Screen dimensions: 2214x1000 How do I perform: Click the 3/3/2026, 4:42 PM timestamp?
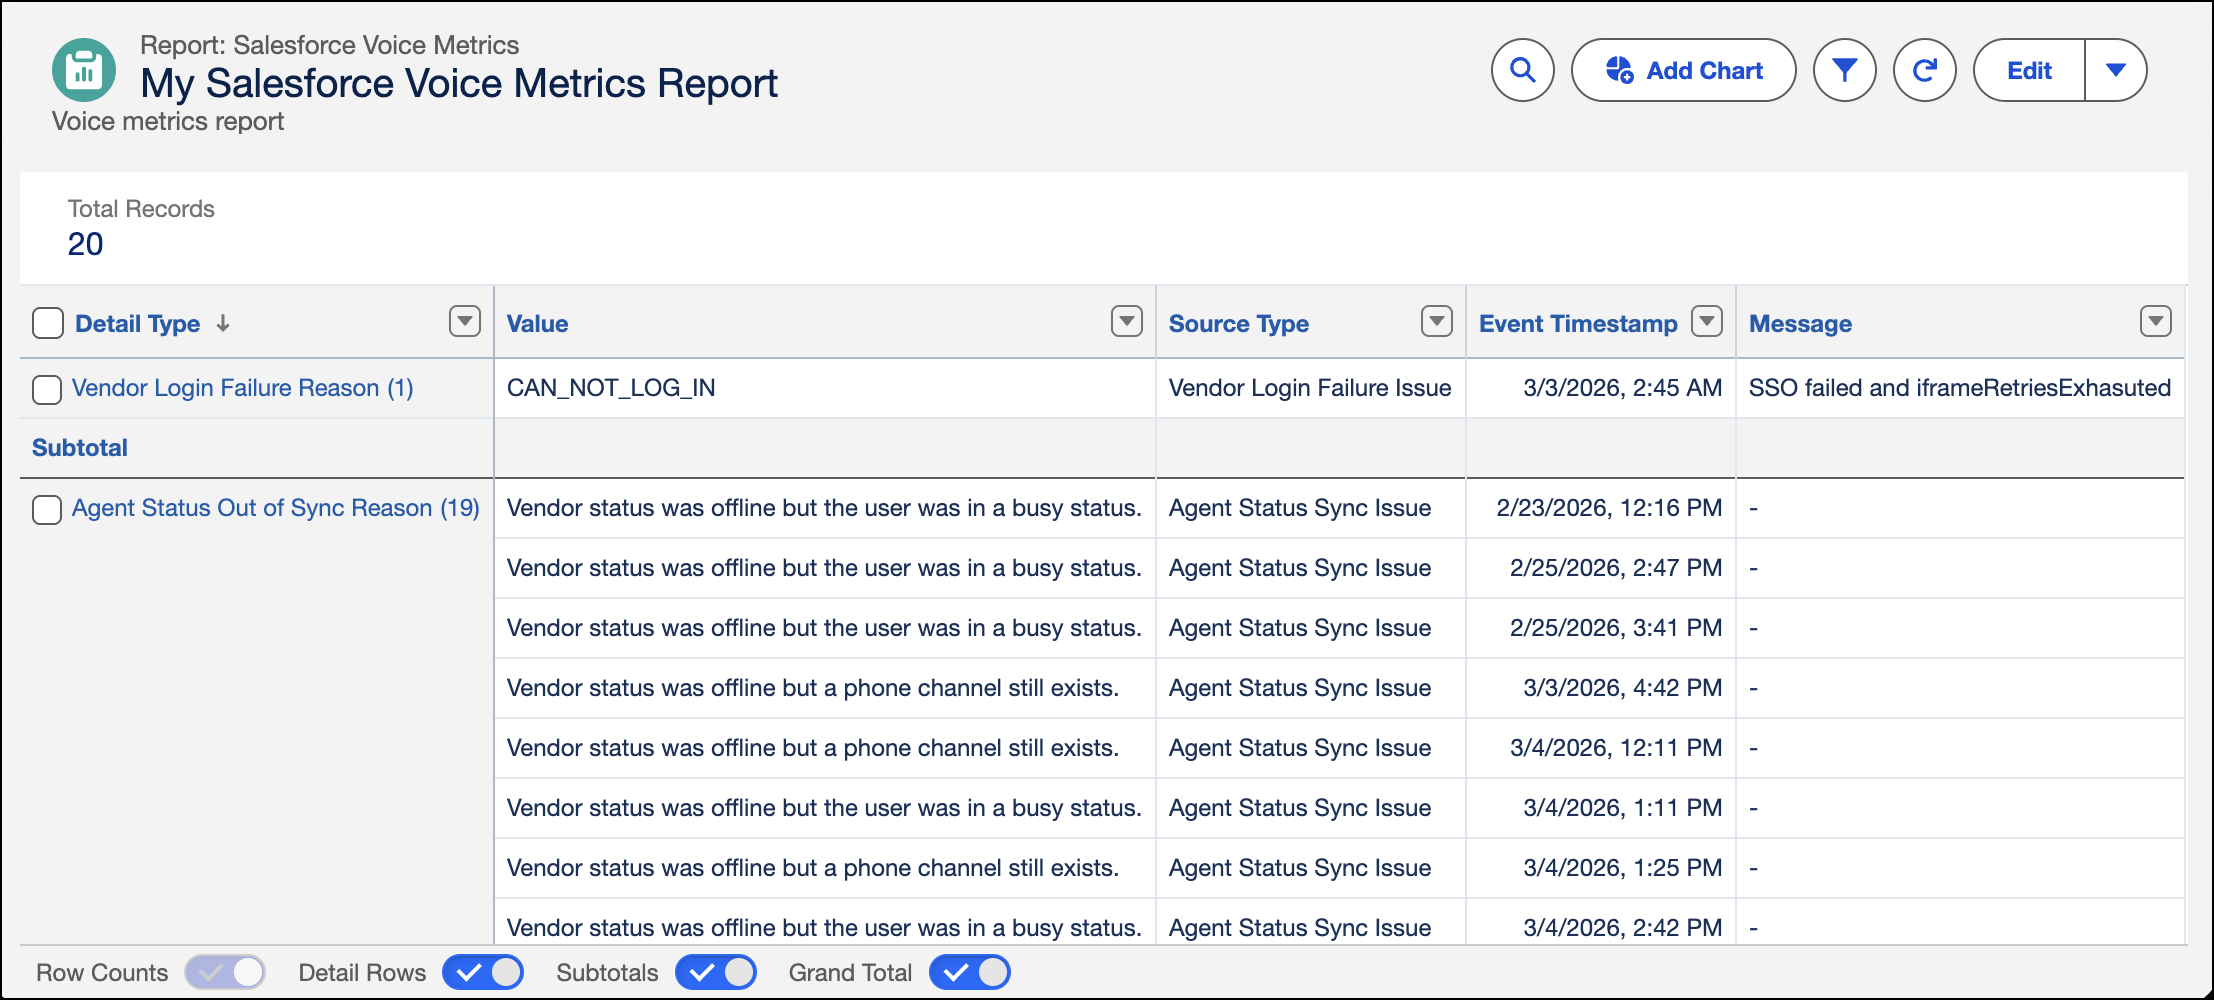pyautogui.click(x=1623, y=688)
